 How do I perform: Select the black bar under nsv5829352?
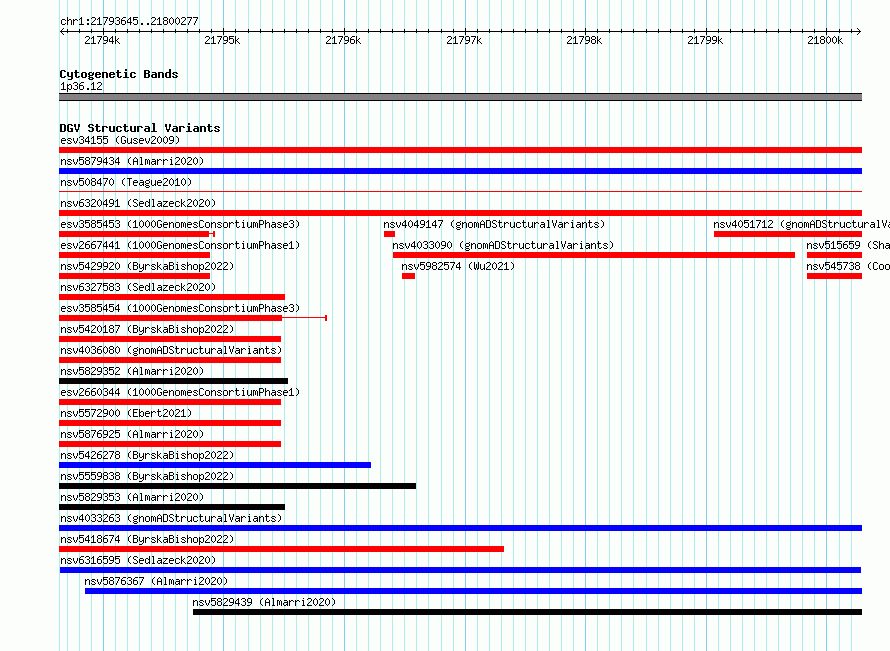pos(173,381)
